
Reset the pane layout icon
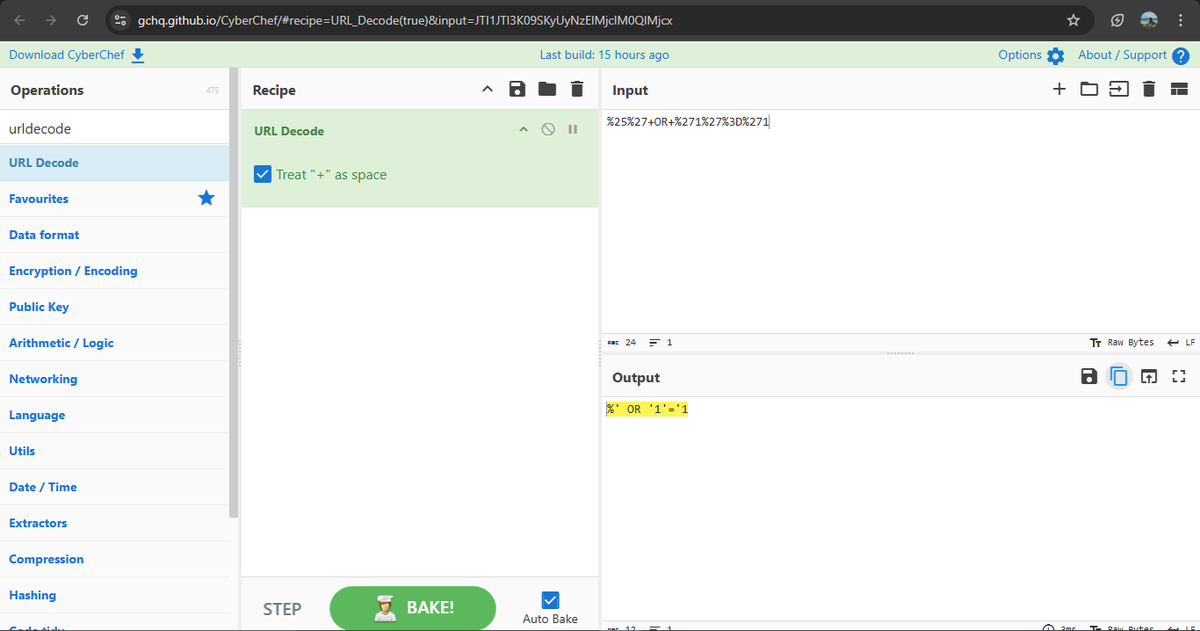(x=1179, y=90)
